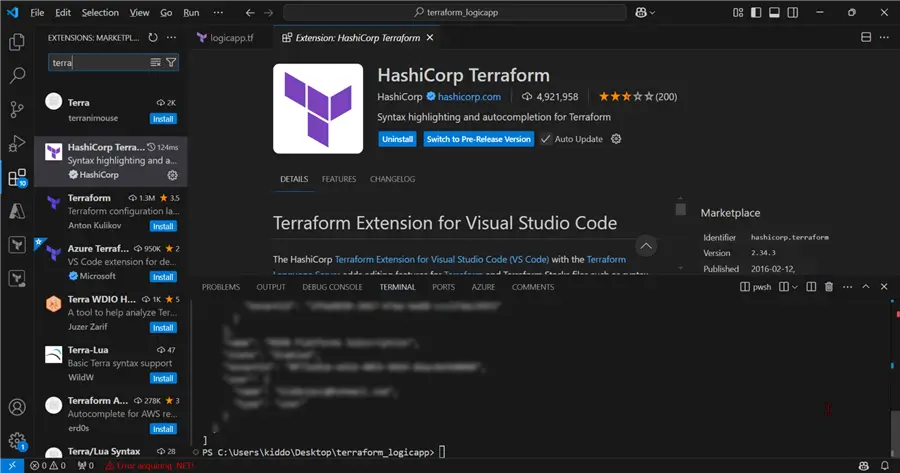
Task: Open the Extensions view icon
Action: tap(17, 177)
